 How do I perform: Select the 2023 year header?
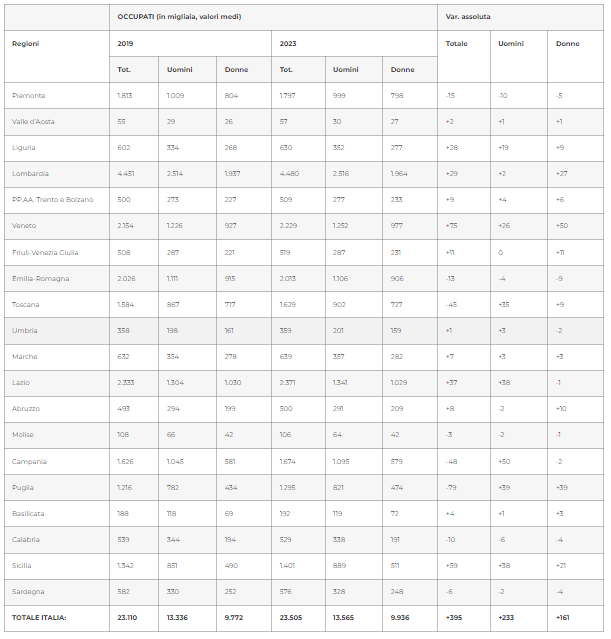(287, 44)
